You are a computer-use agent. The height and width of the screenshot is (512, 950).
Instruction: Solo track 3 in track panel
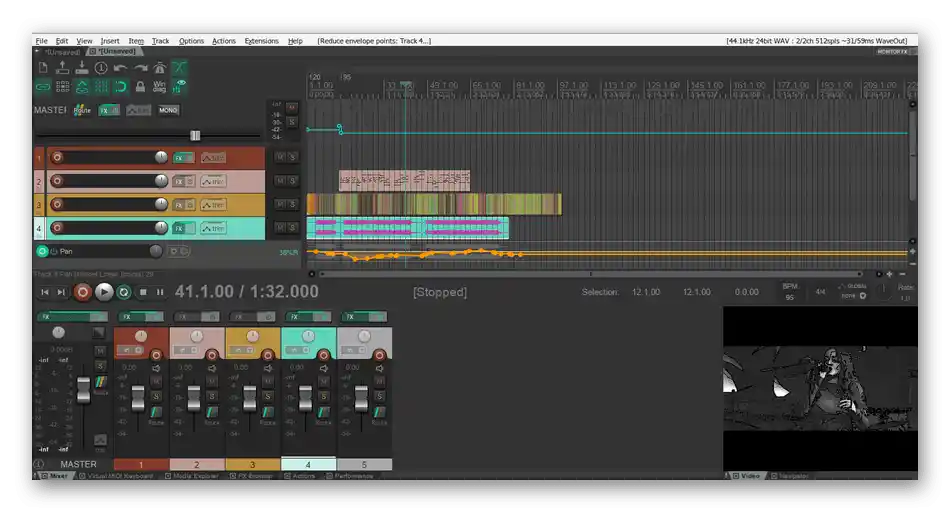292,204
